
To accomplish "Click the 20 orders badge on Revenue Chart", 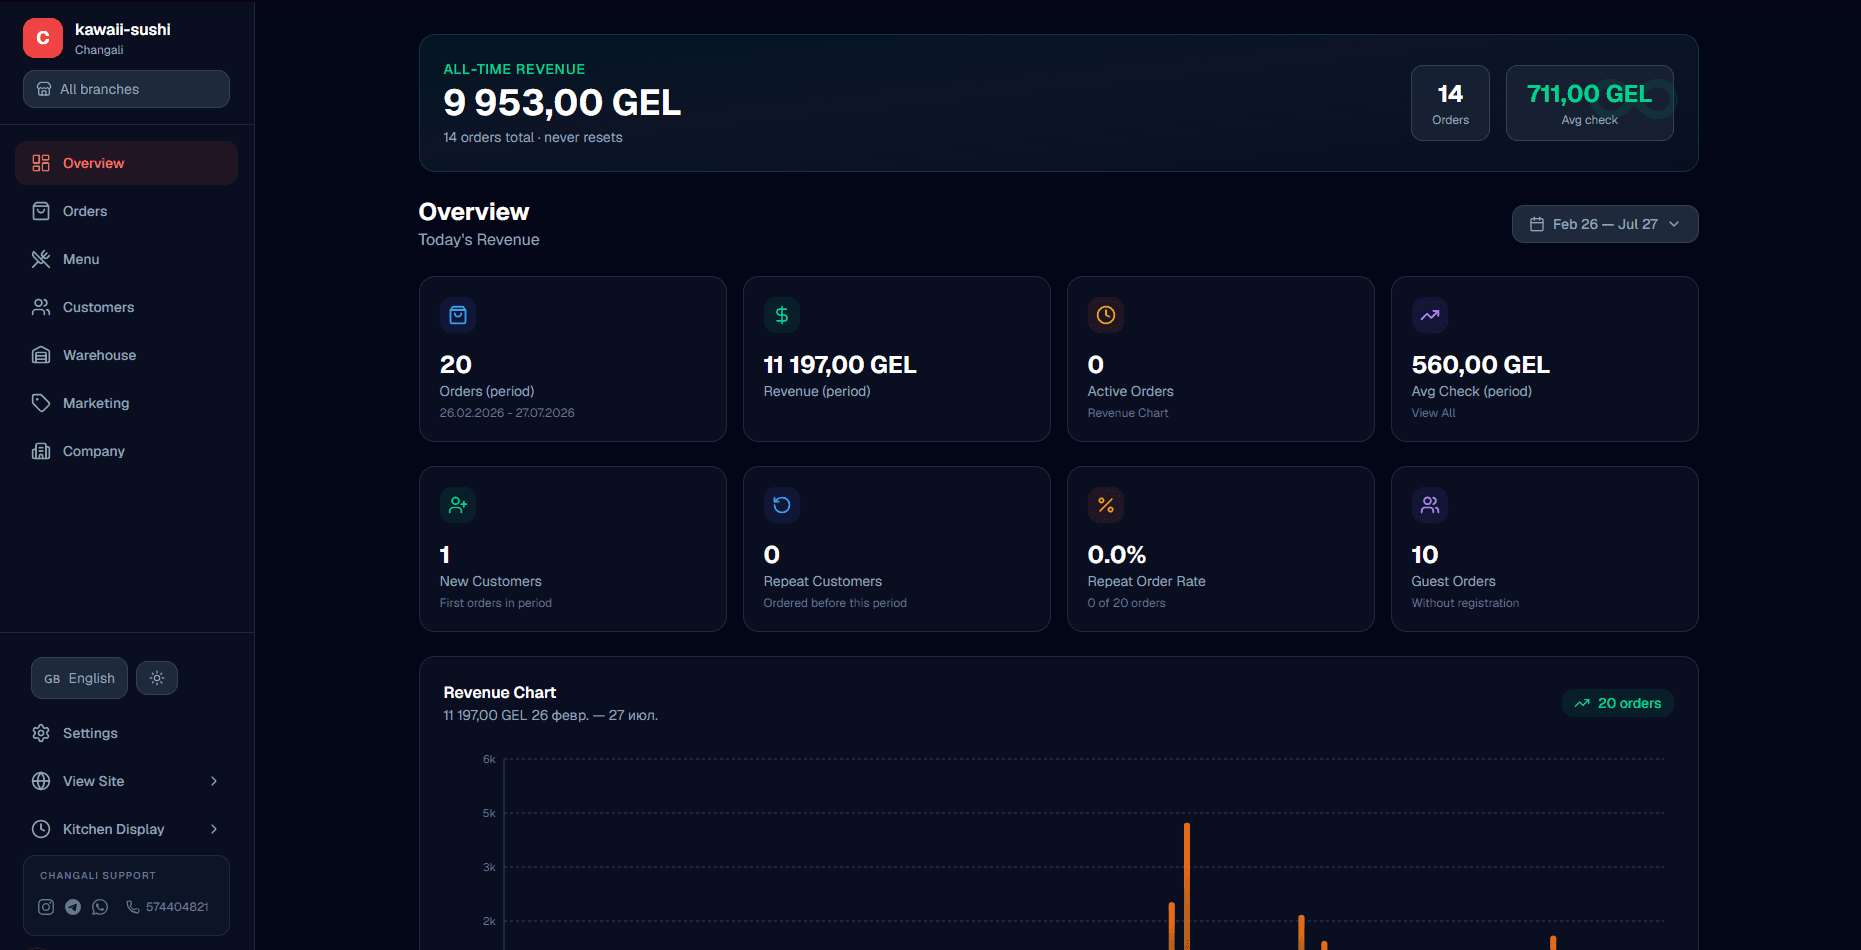I will coord(1618,703).
